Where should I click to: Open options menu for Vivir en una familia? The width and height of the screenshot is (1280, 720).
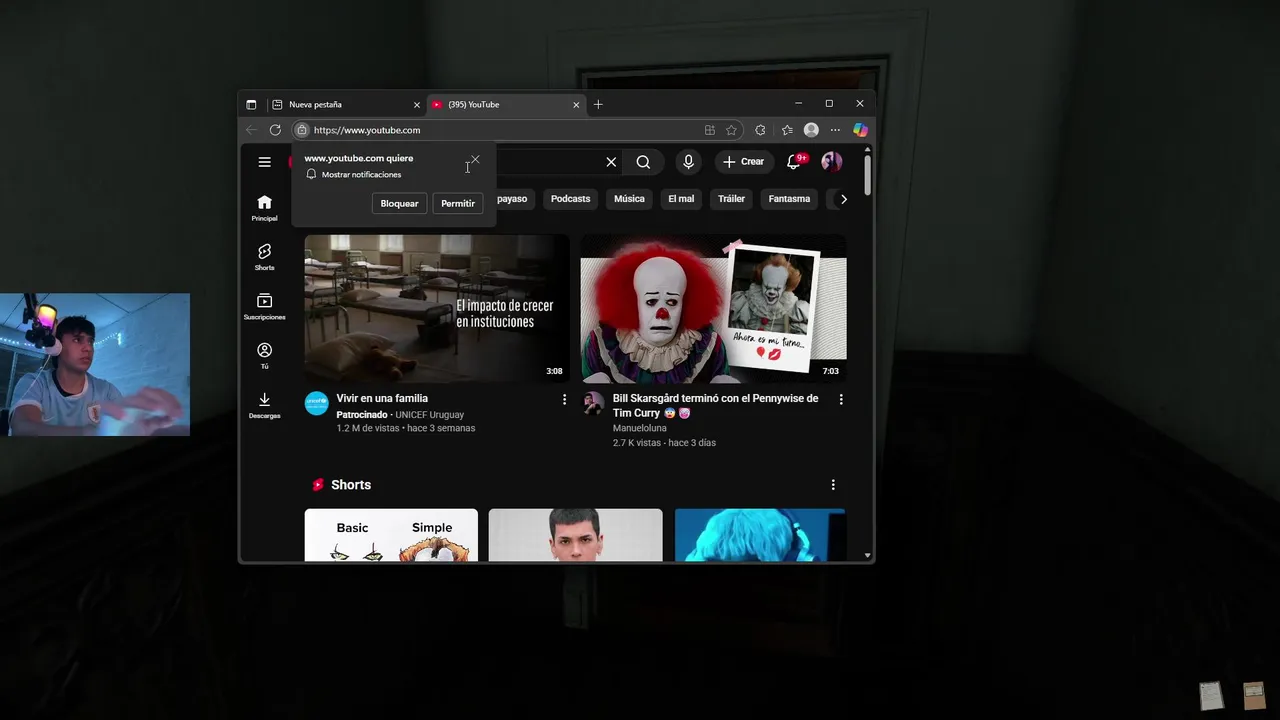[x=564, y=399]
